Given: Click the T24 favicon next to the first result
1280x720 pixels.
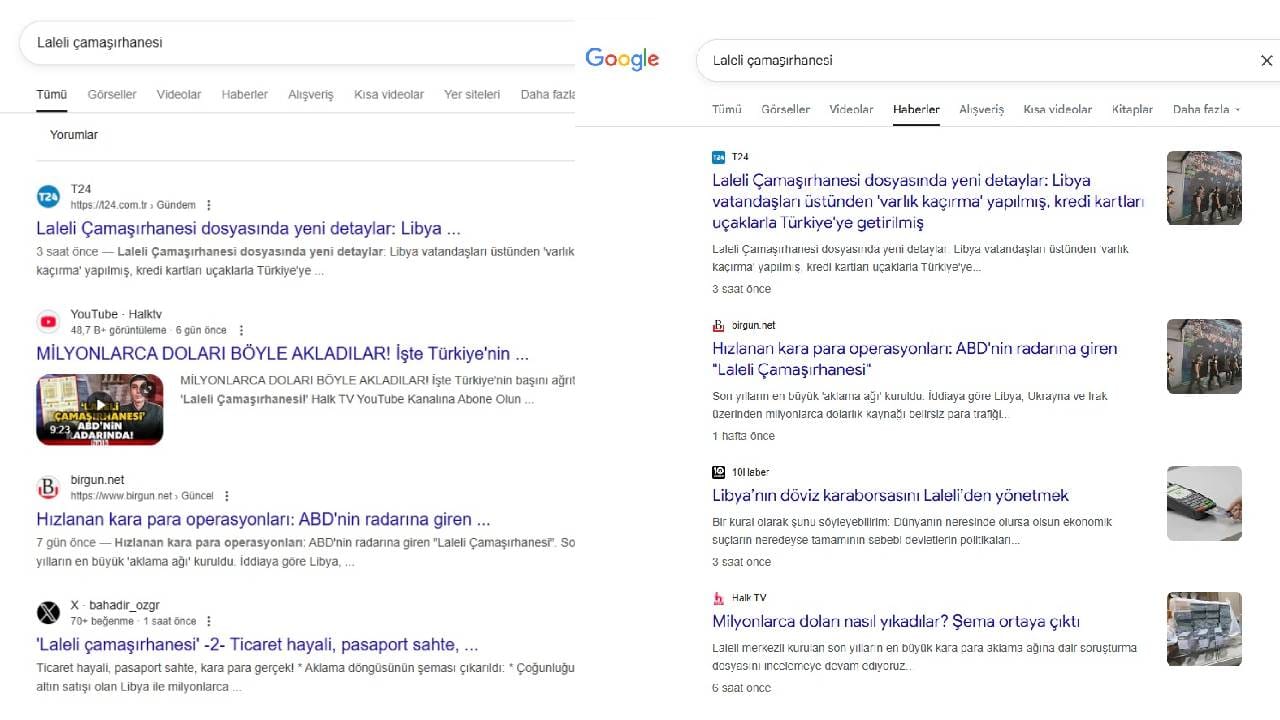Looking at the screenshot, I should tap(48, 197).
